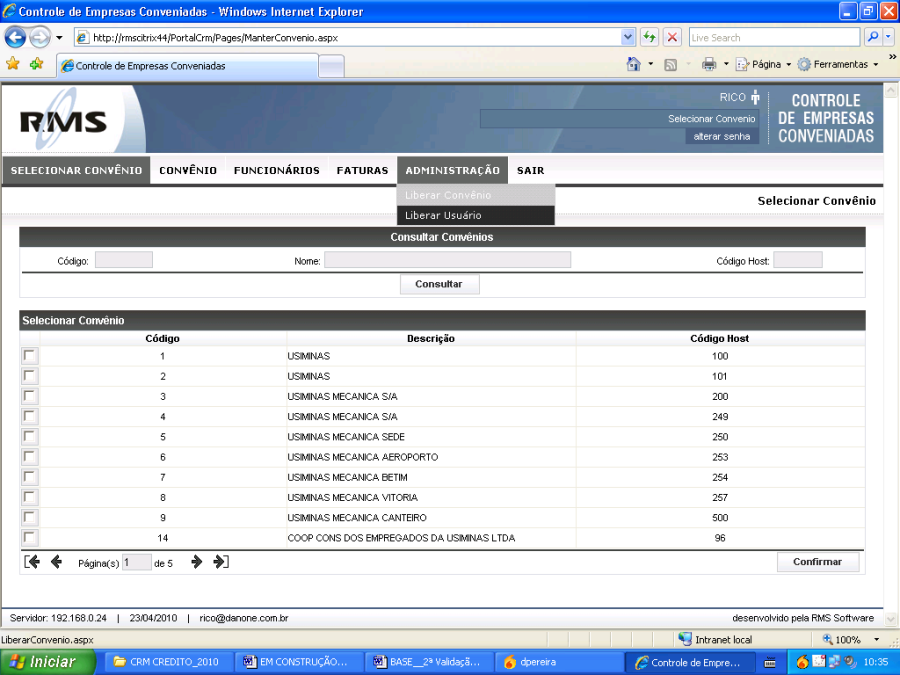
Task: Open the zoom level dropdown arrow
Action: [x=876, y=639]
